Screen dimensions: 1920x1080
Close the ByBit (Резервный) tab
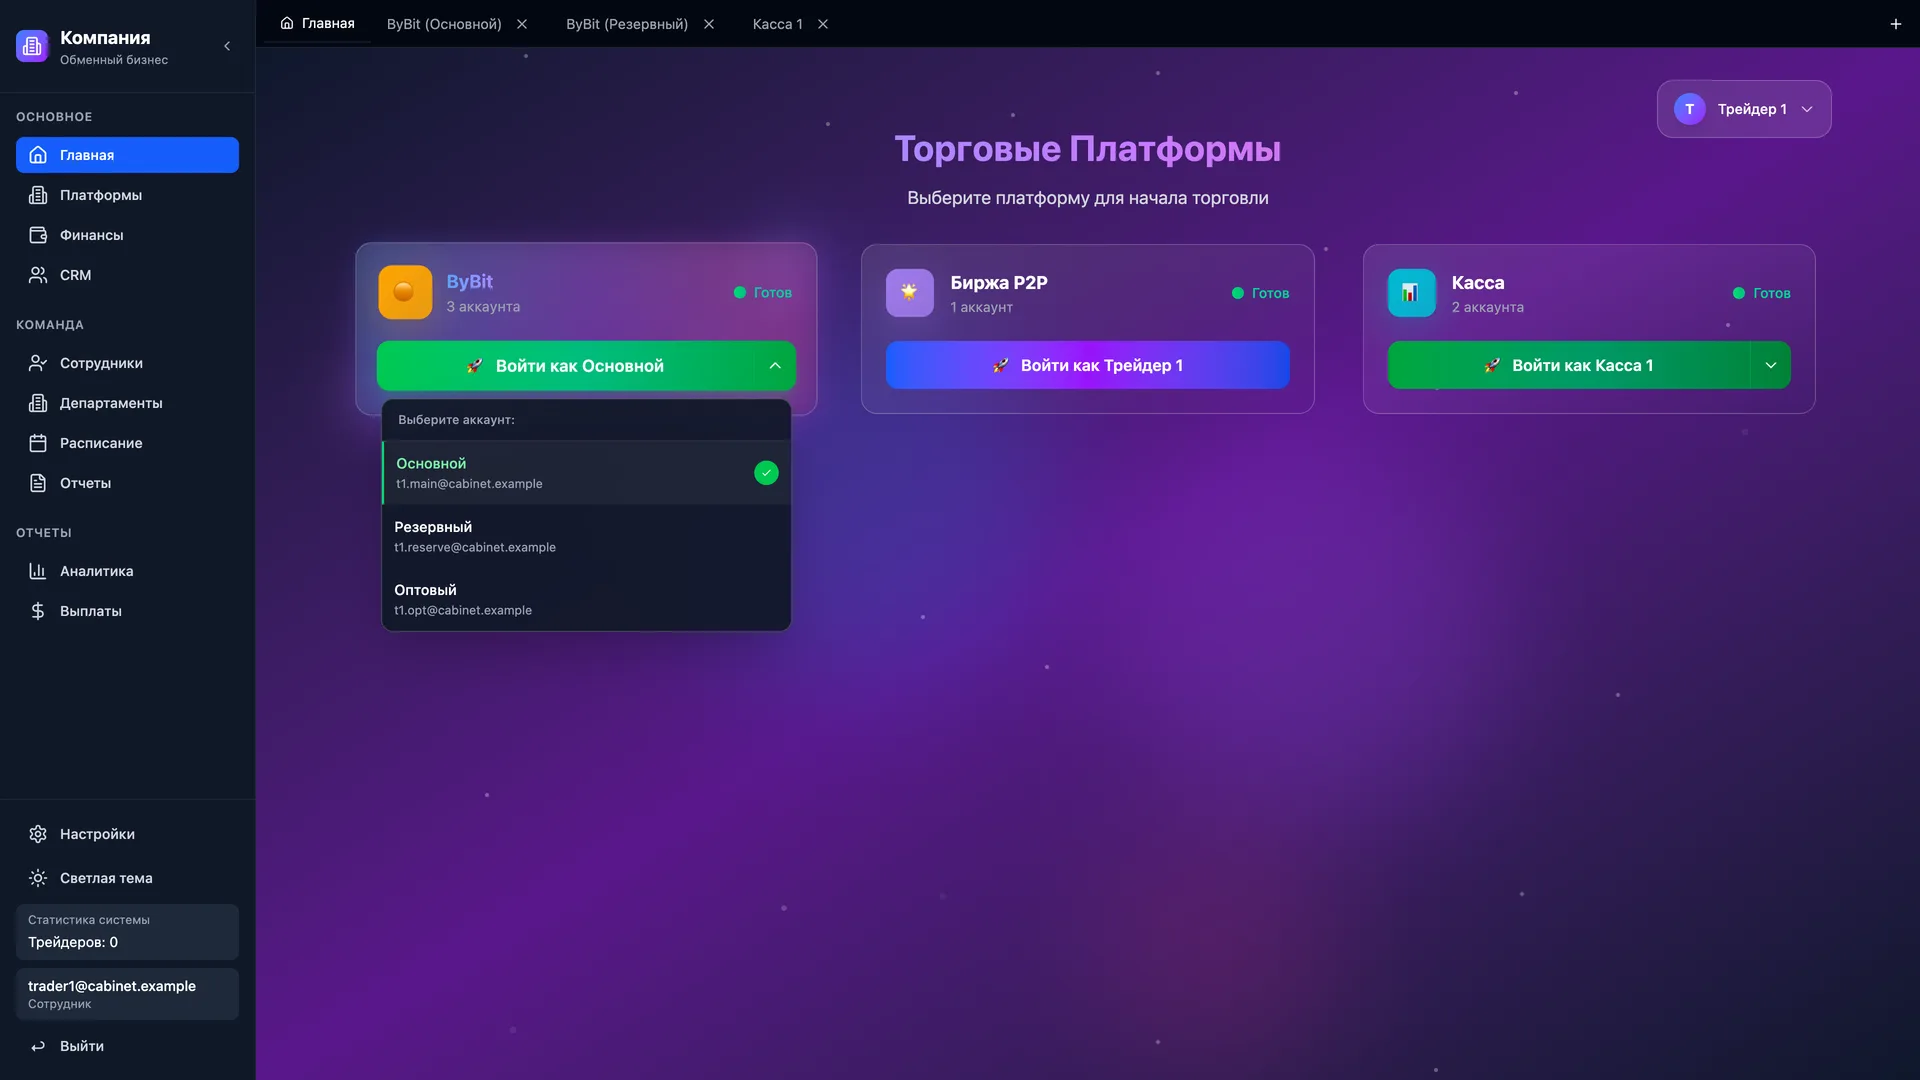709,24
